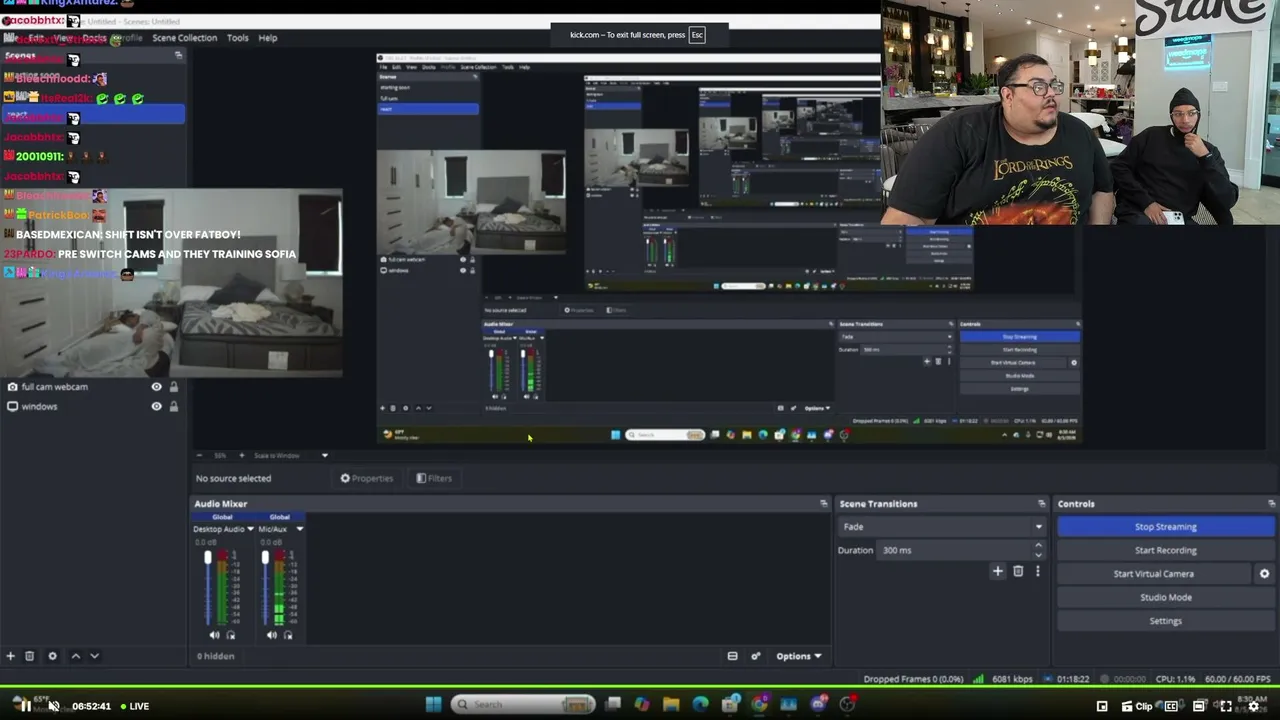The width and height of the screenshot is (1280, 720).
Task: Toggle visibility of the full cam webcam source
Action: [156, 387]
